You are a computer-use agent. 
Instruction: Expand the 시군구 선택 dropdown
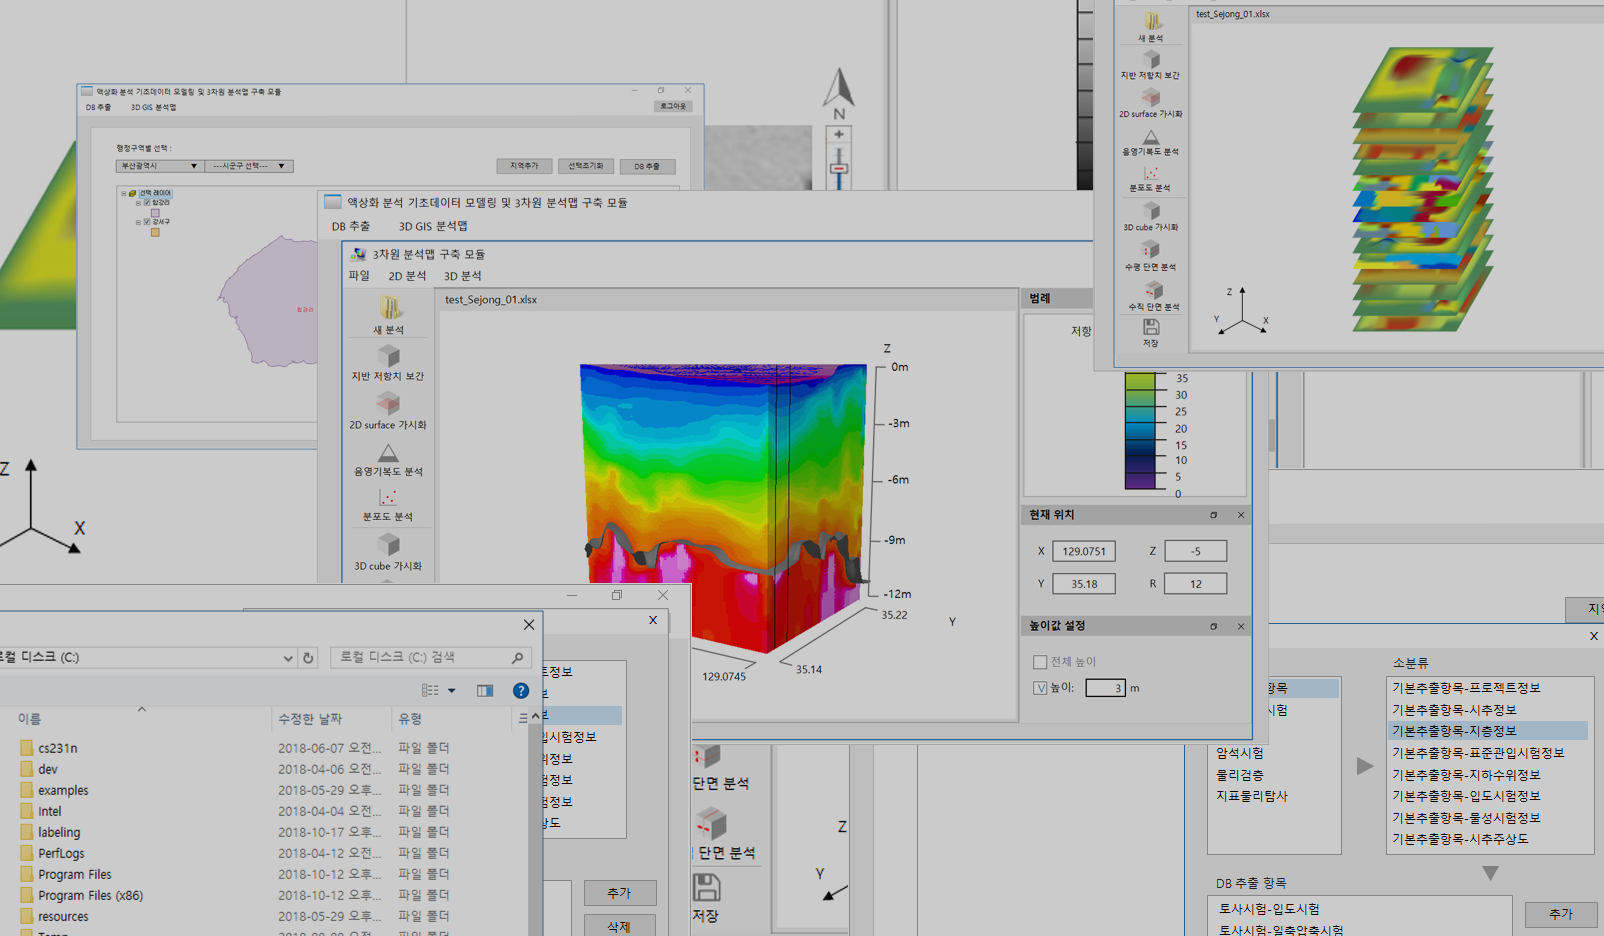point(281,166)
